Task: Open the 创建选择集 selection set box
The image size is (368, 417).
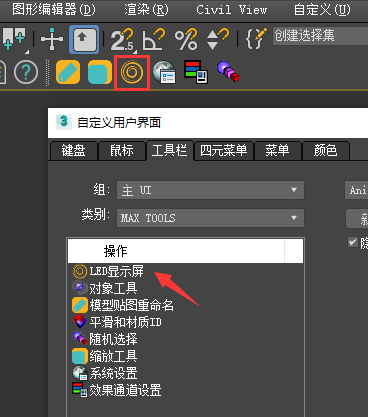Action: 320,36
